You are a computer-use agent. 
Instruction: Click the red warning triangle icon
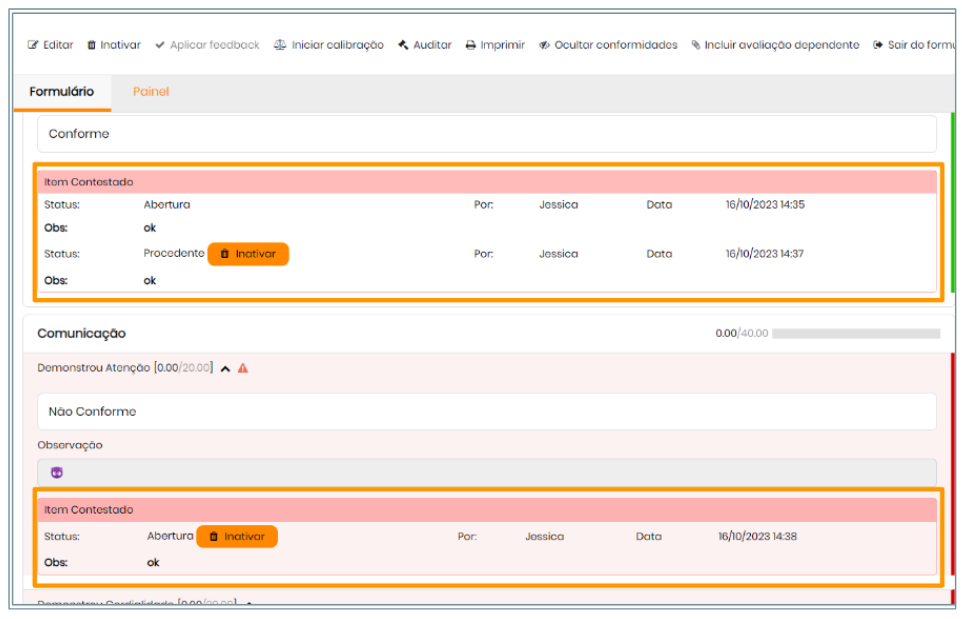[243, 368]
